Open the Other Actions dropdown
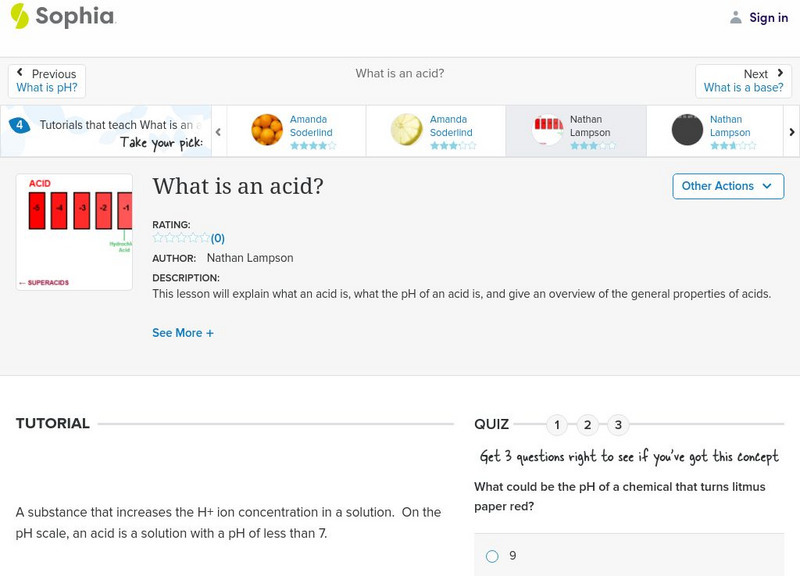 pos(727,186)
